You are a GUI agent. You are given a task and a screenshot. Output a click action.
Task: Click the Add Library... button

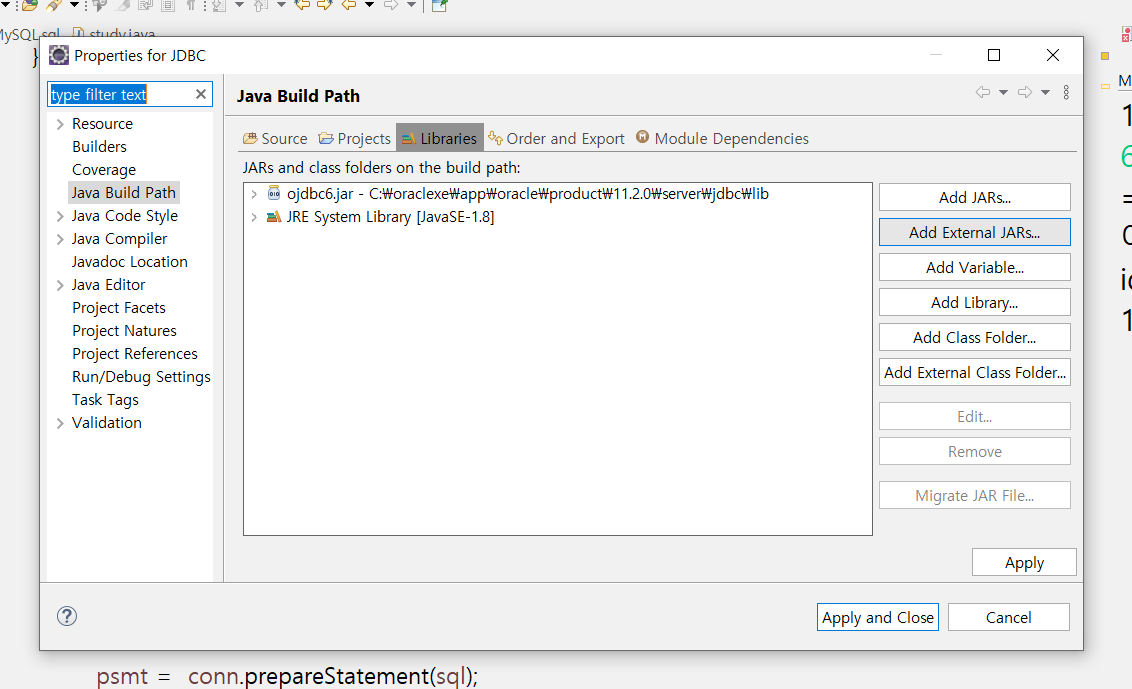(x=975, y=303)
